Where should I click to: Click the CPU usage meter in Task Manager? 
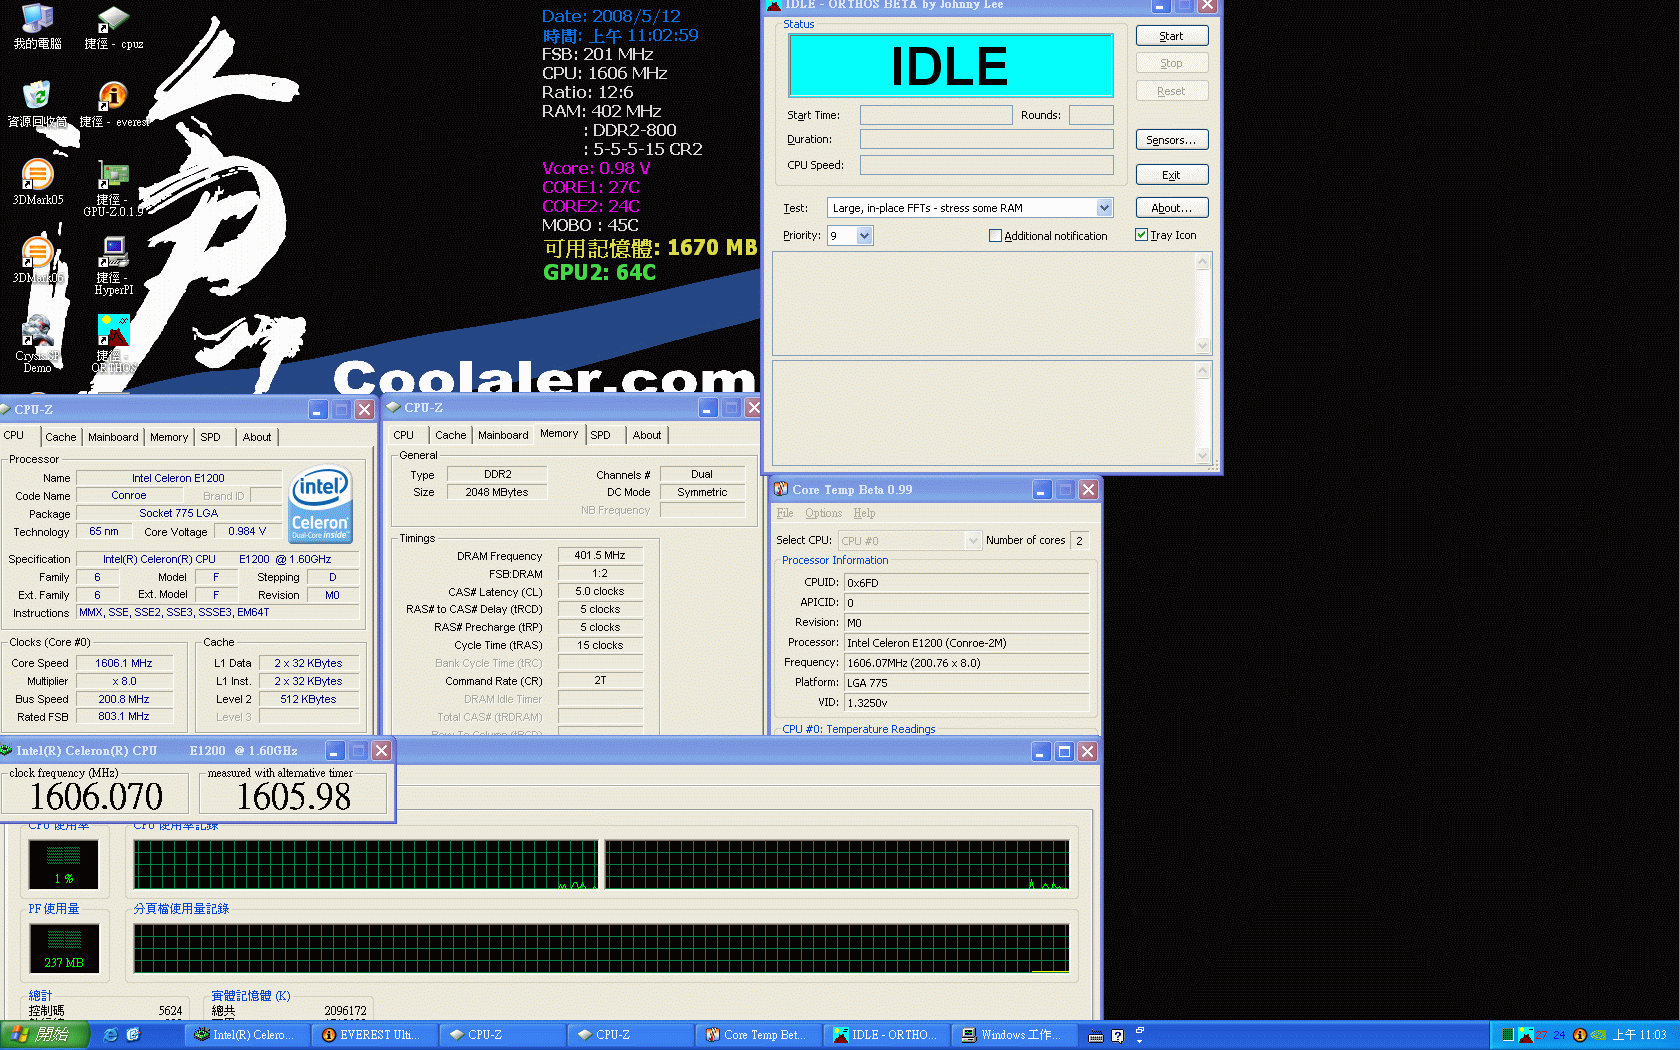pyautogui.click(x=64, y=865)
